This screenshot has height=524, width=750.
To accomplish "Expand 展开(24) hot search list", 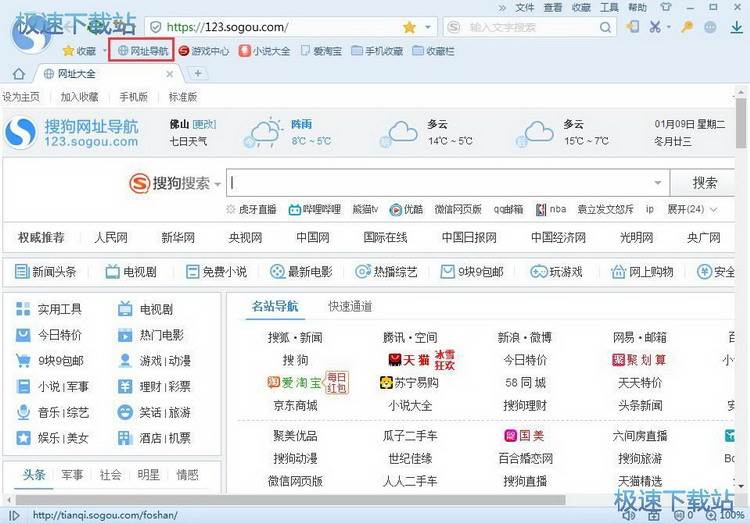I will point(692,209).
